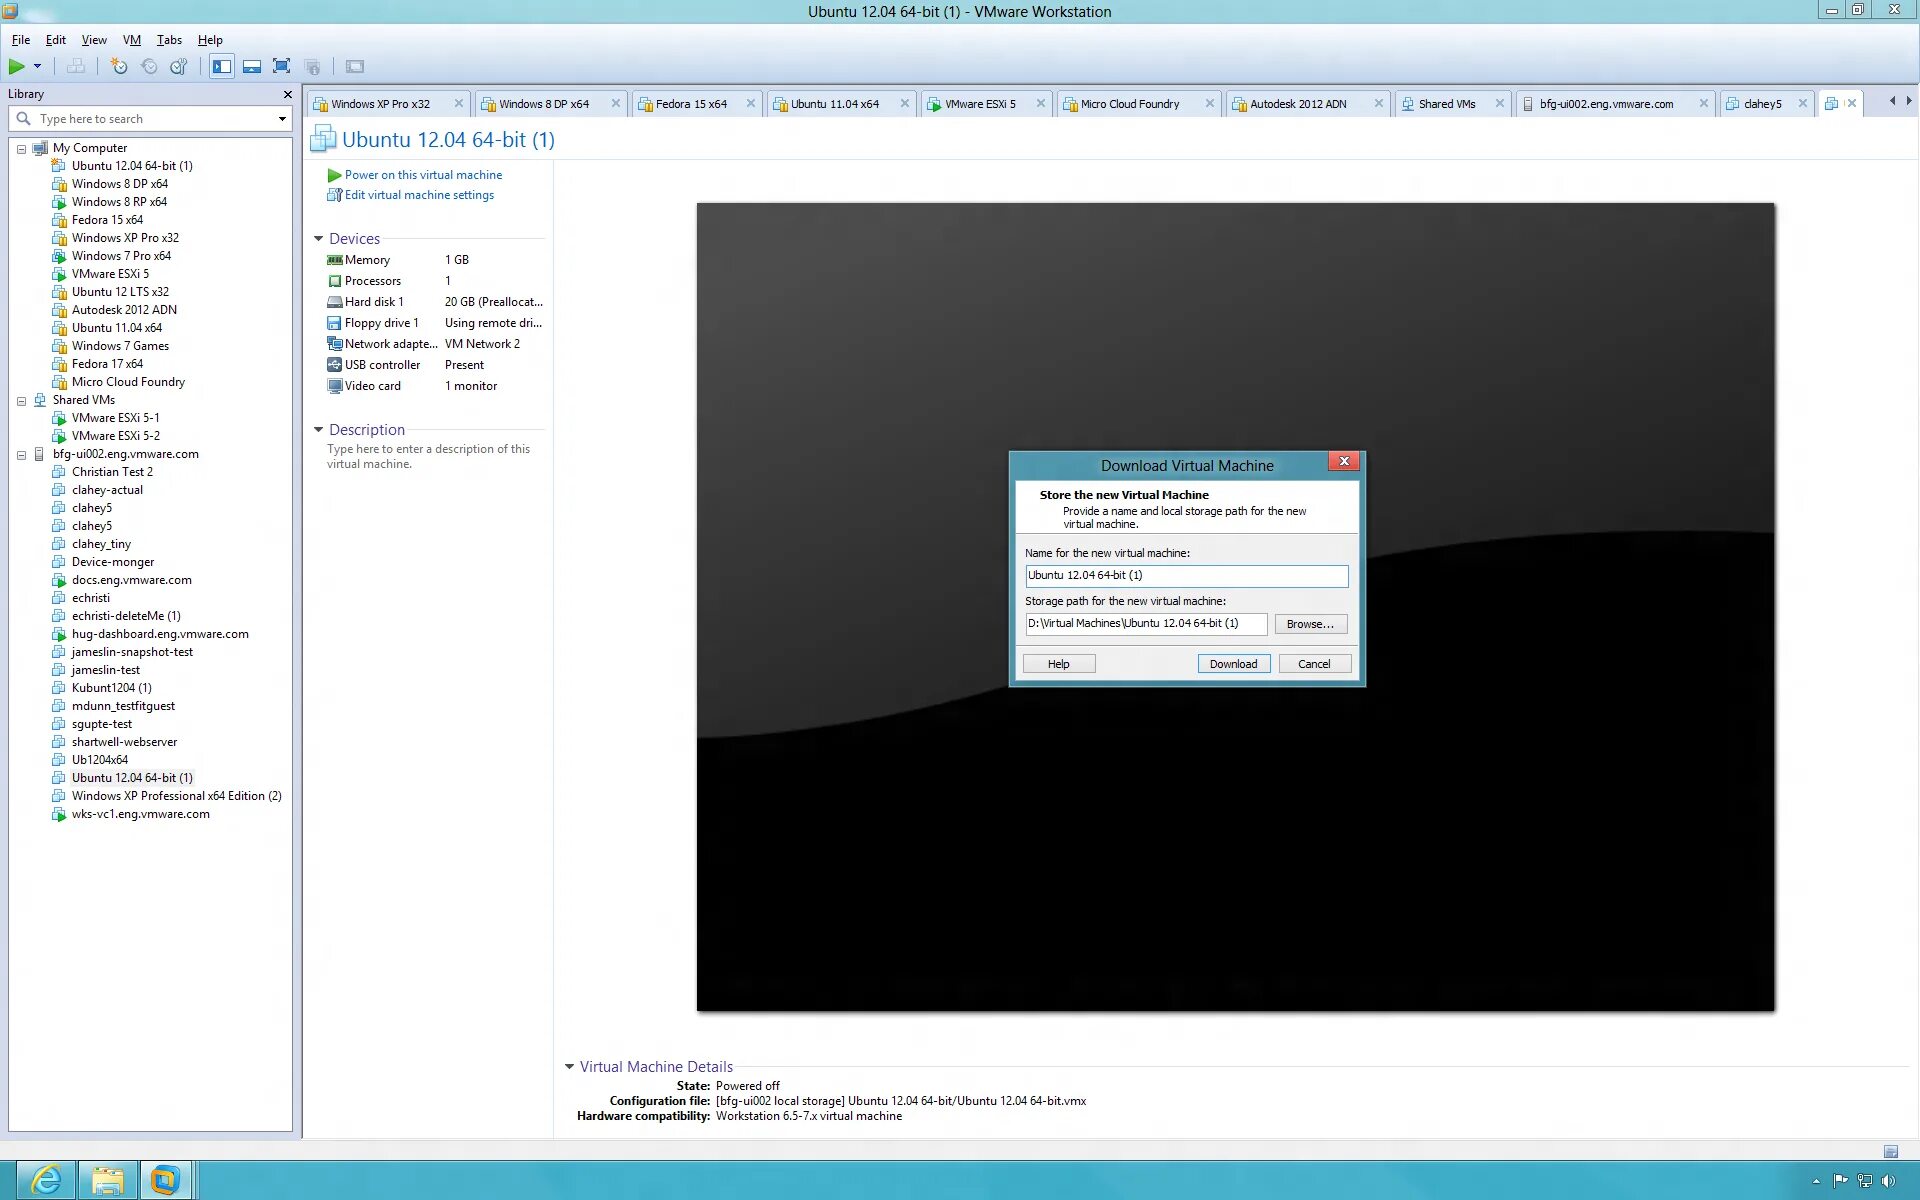Select Windows 7 Games in the library tree

pyautogui.click(x=120, y=346)
